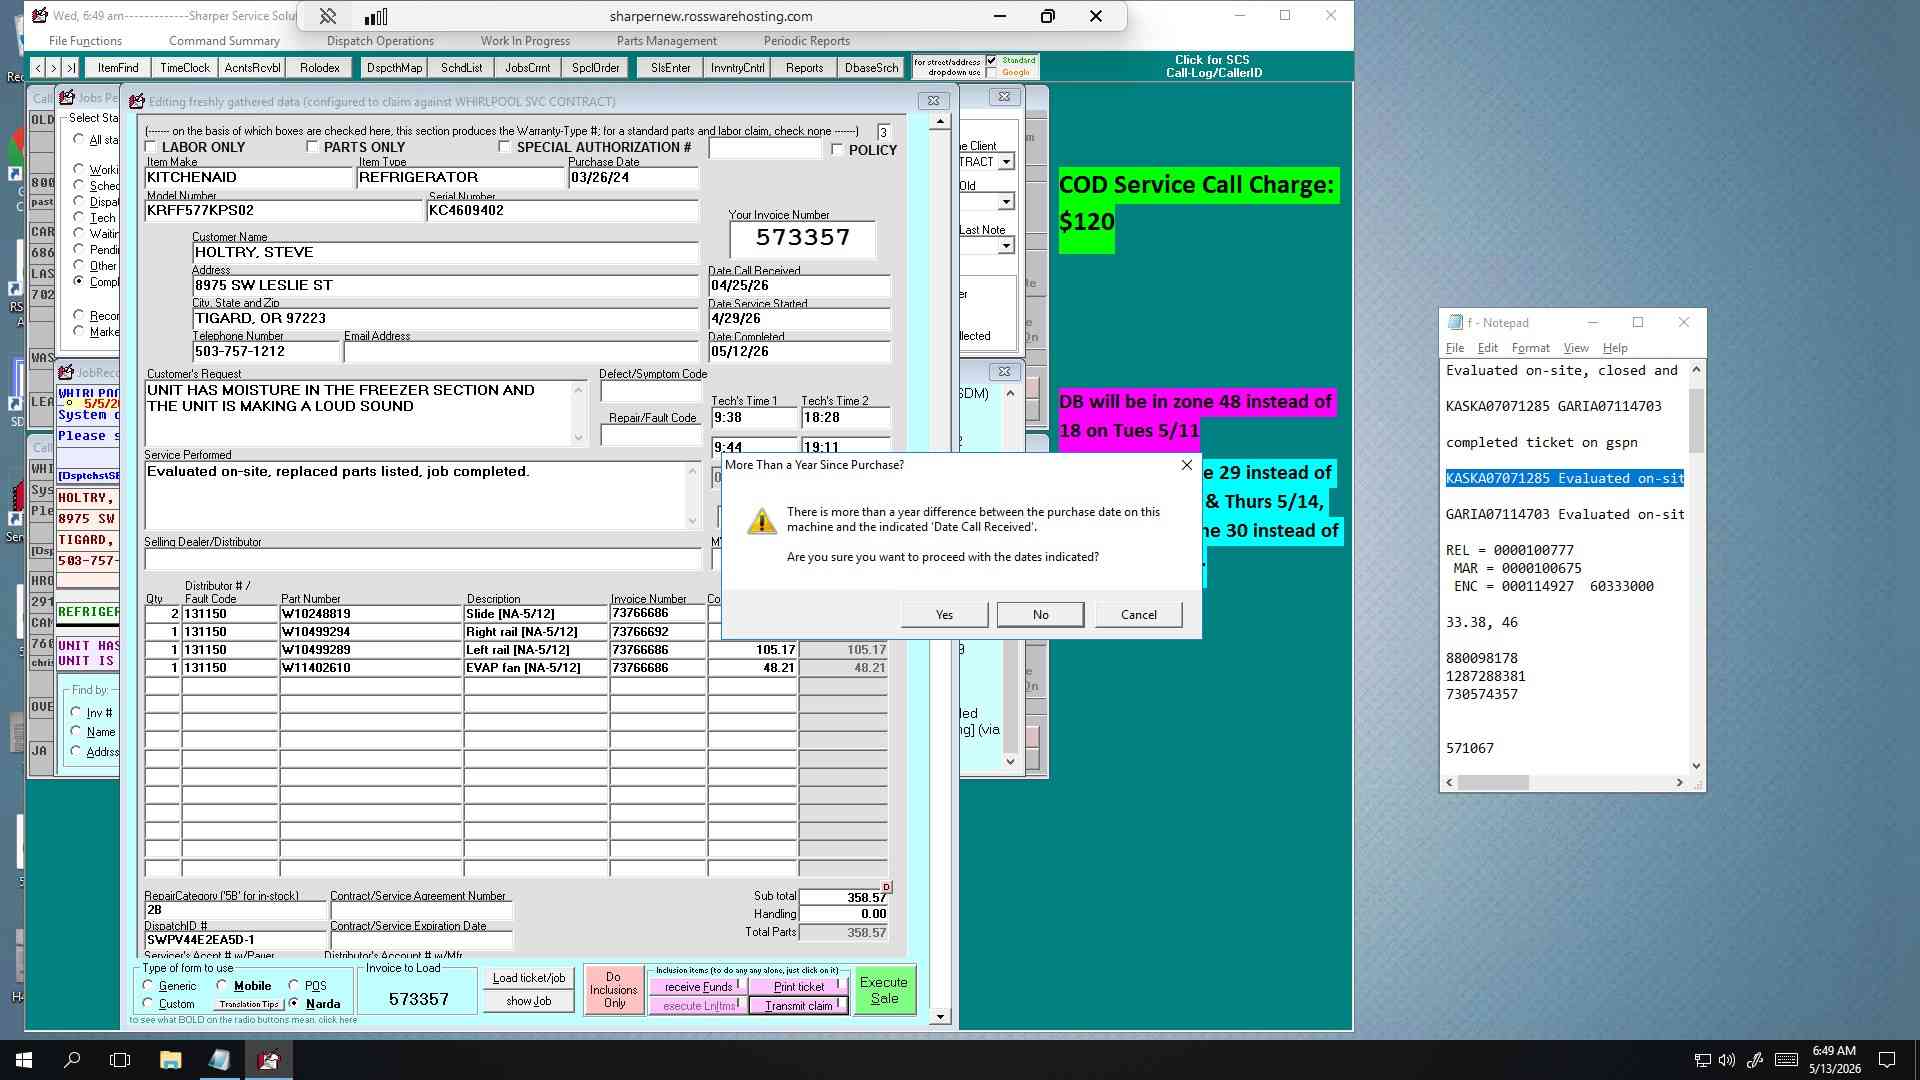Image resolution: width=1920 pixels, height=1080 pixels.
Task: Expand the Client dropdown arrow
Action: (x=1006, y=162)
